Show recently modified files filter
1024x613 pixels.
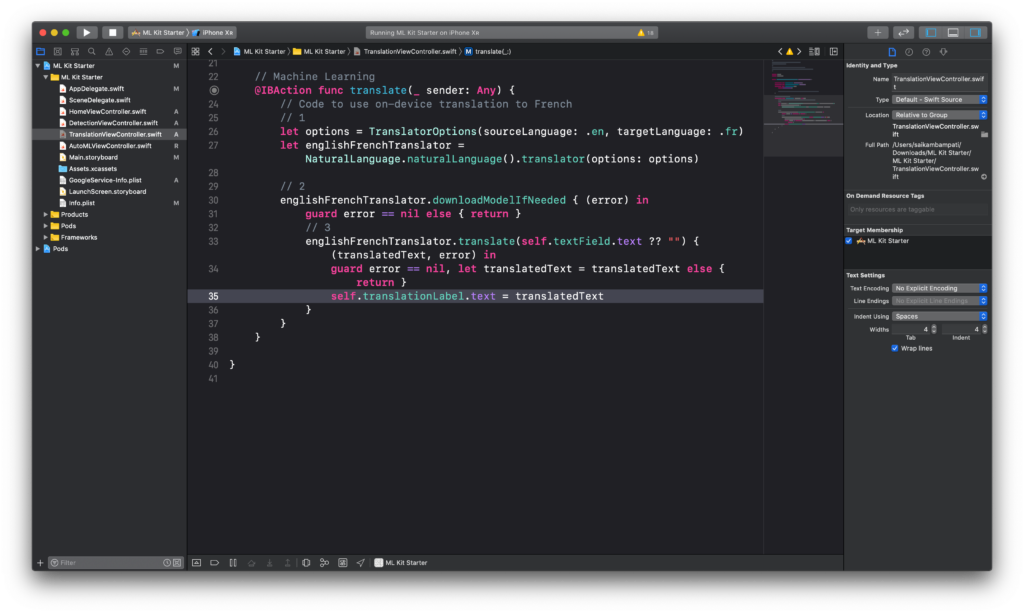tap(167, 563)
